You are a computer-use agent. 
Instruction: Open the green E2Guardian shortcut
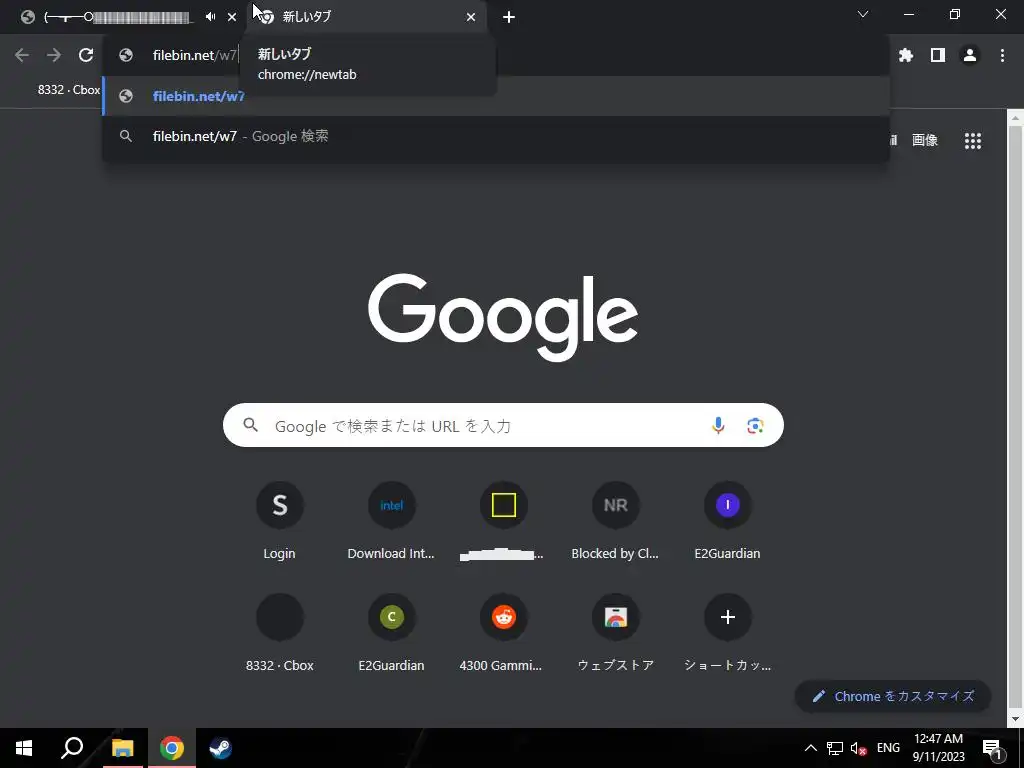pos(391,633)
